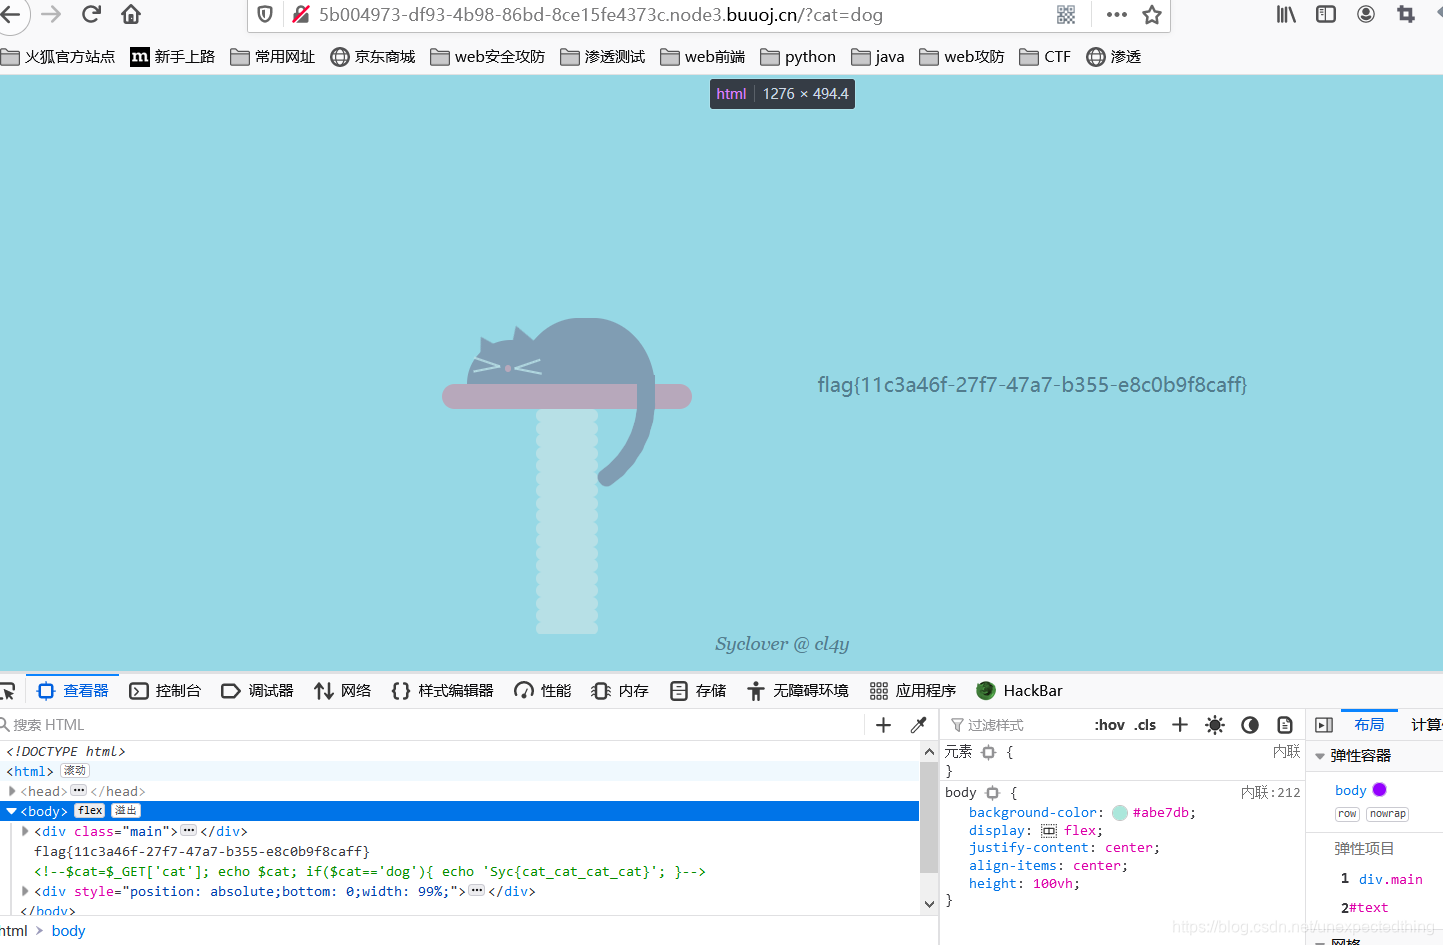Toggle the .cls class panel
The height and width of the screenshot is (945, 1443).
click(1145, 725)
